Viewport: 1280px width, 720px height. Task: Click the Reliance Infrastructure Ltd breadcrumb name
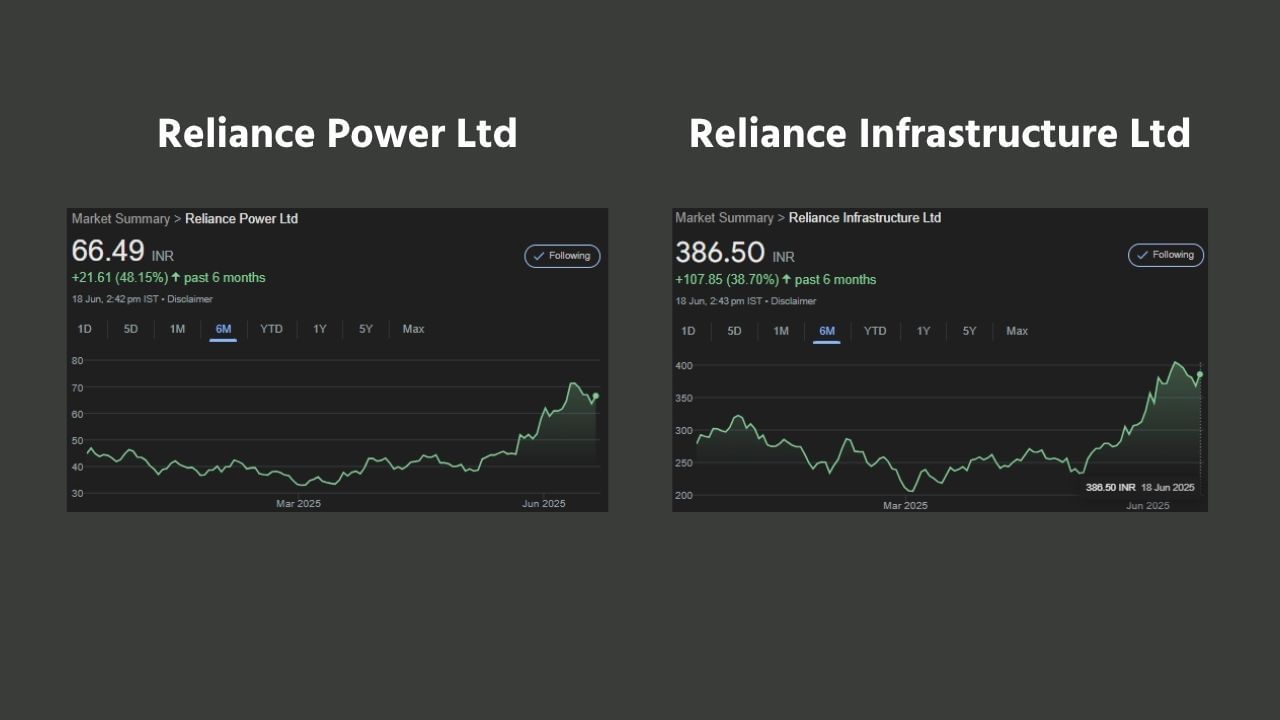pyautogui.click(x=865, y=218)
